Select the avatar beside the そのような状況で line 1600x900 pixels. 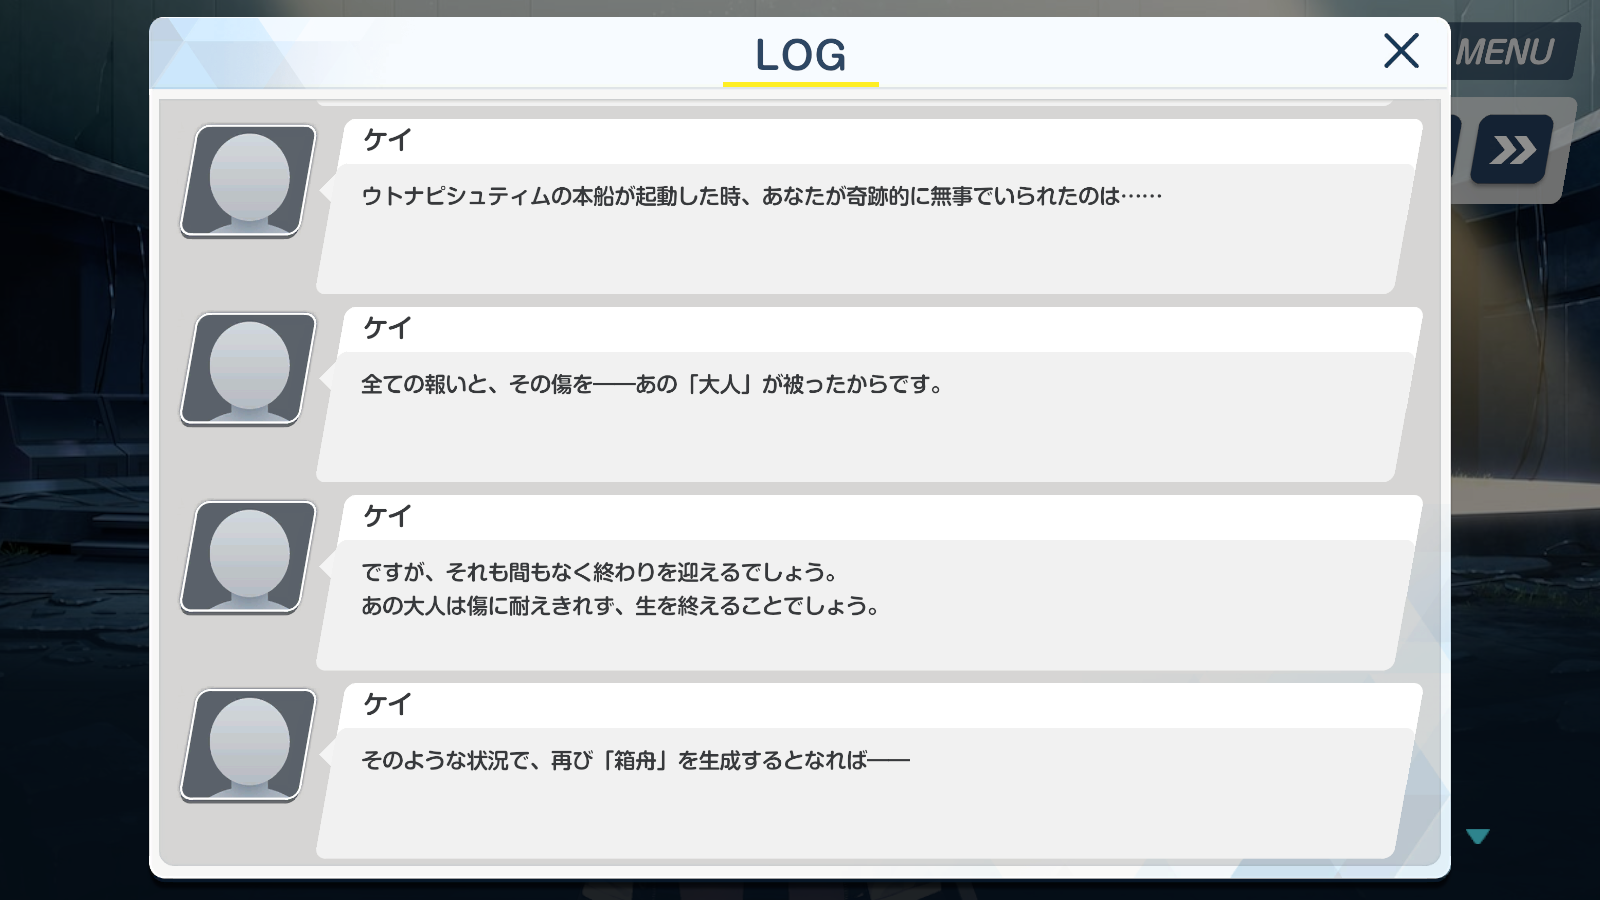(249, 745)
